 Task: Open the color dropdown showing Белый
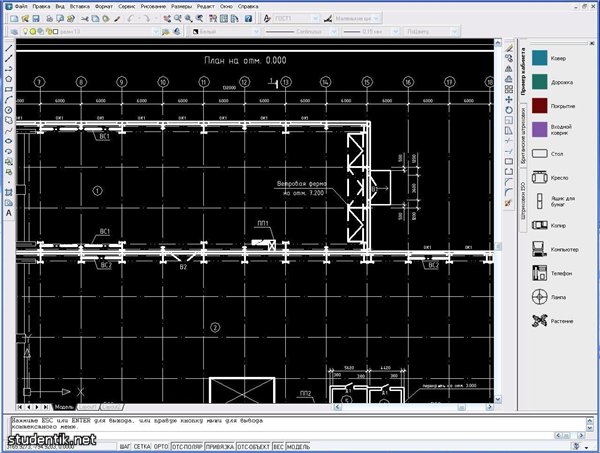226,32
